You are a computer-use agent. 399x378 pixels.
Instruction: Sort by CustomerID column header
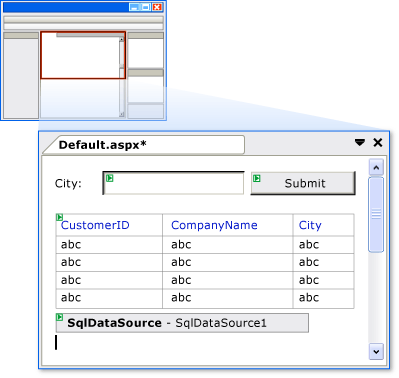(x=95, y=225)
